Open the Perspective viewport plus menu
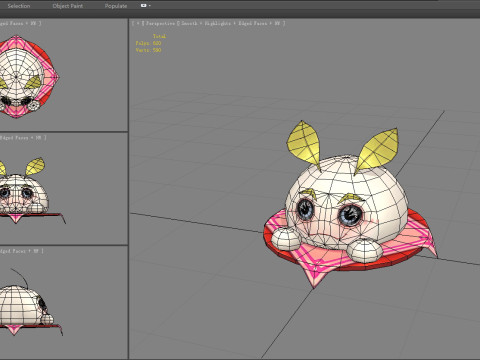 [137, 23]
